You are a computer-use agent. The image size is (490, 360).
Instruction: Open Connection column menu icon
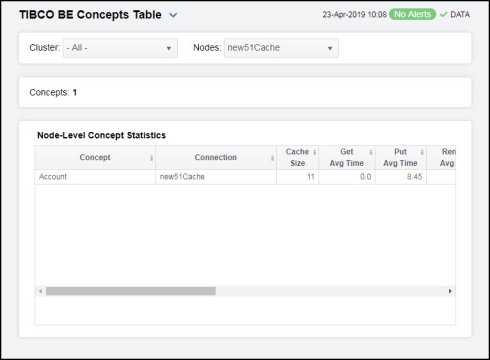click(272, 158)
